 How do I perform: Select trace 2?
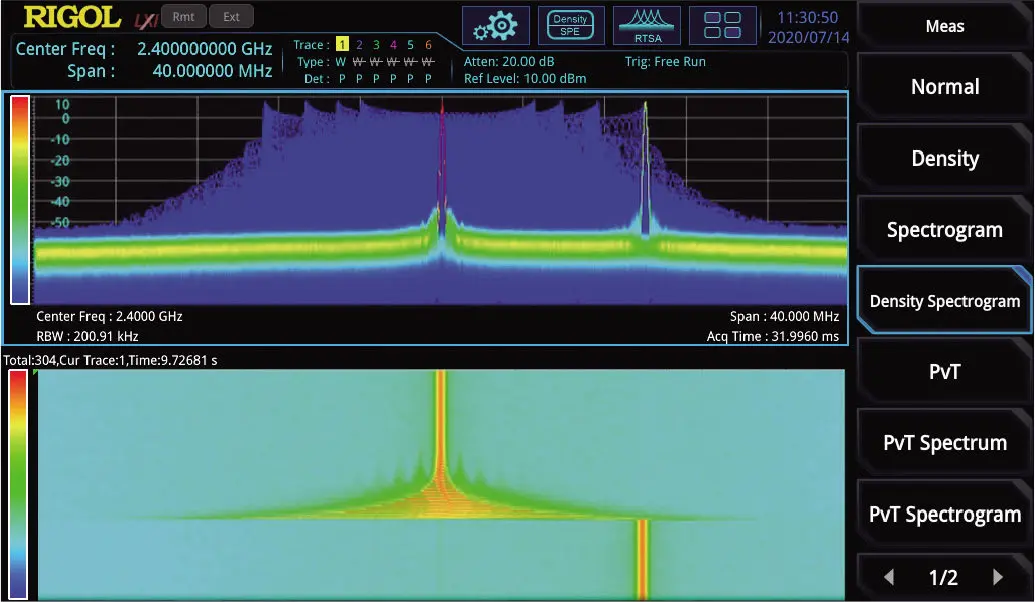click(x=359, y=44)
